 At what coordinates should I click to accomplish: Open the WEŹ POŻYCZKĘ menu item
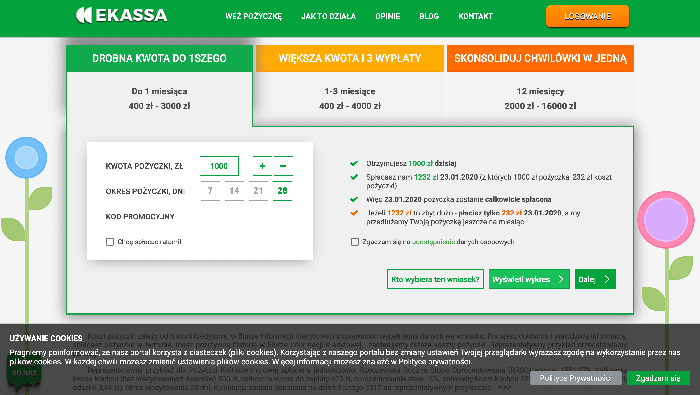point(254,16)
